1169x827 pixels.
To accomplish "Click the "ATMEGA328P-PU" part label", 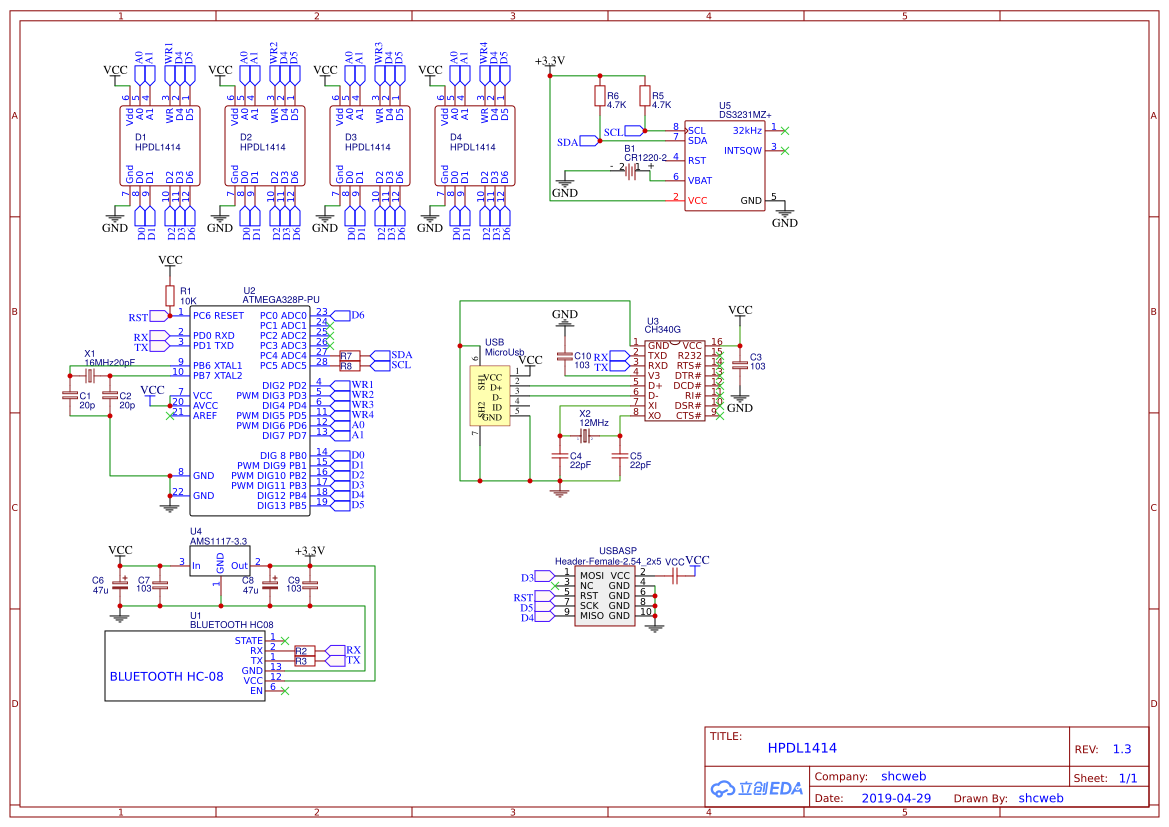I will 281,300.
